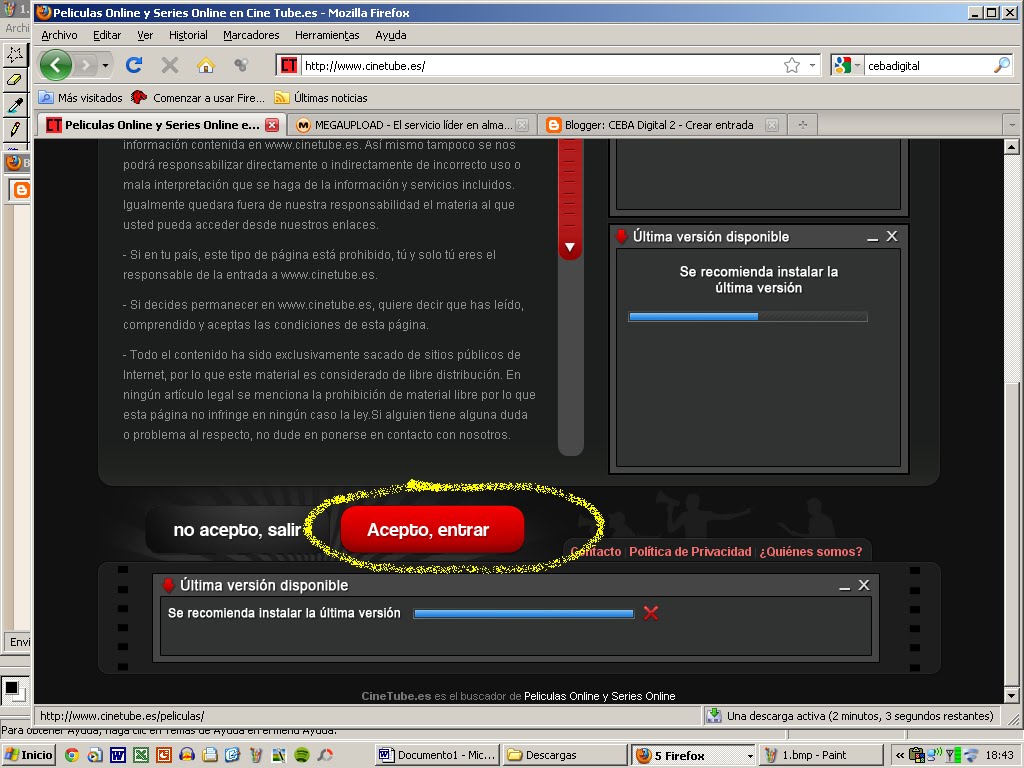
Task: Open Política de Privacidad link
Action: tap(690, 552)
